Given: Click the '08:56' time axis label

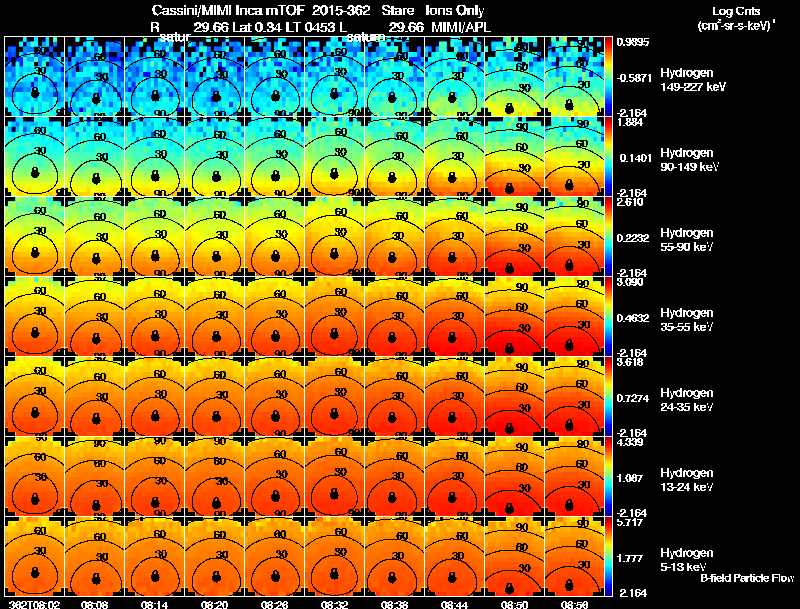Looking at the screenshot, I should pyautogui.click(x=574, y=604).
